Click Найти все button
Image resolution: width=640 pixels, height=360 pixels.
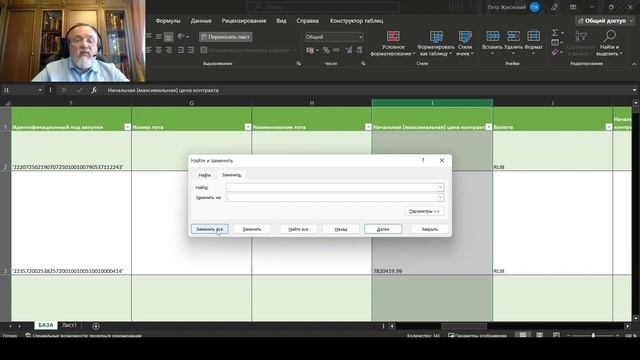click(298, 229)
